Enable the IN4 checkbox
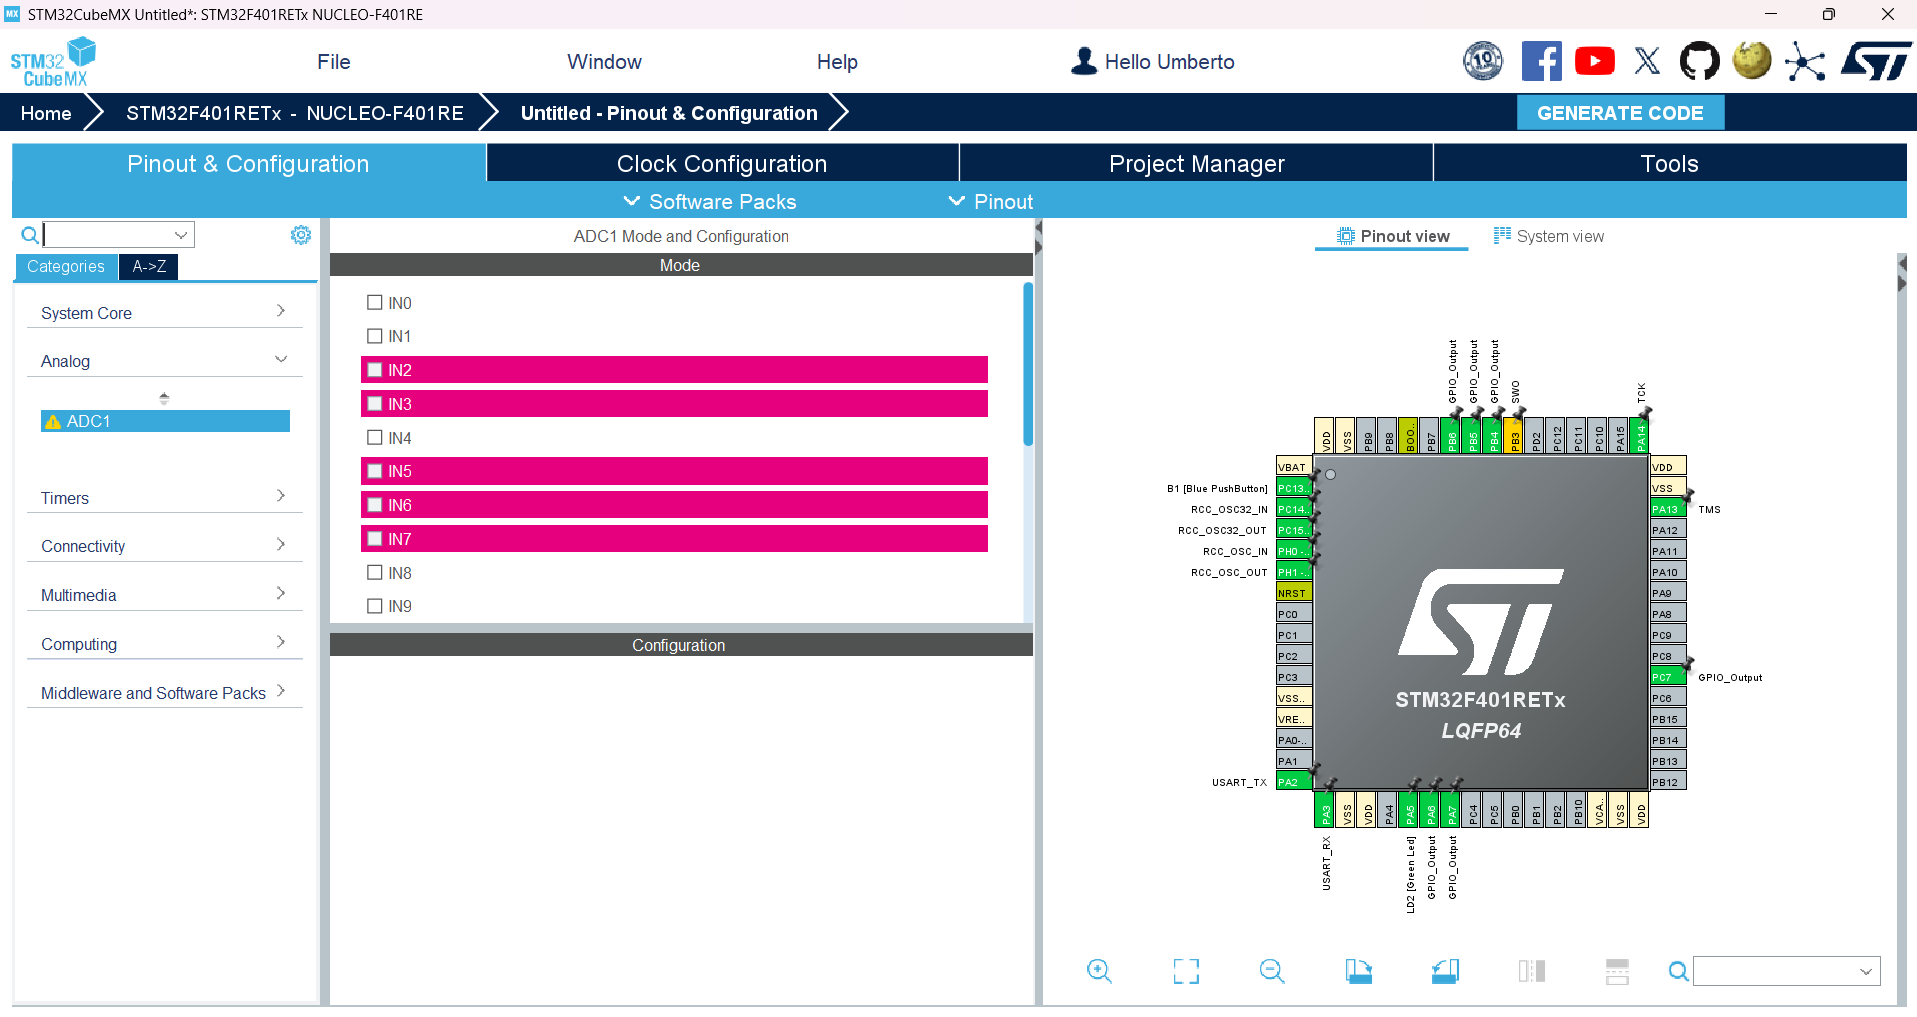This screenshot has height=1017, width=1917. 375,437
